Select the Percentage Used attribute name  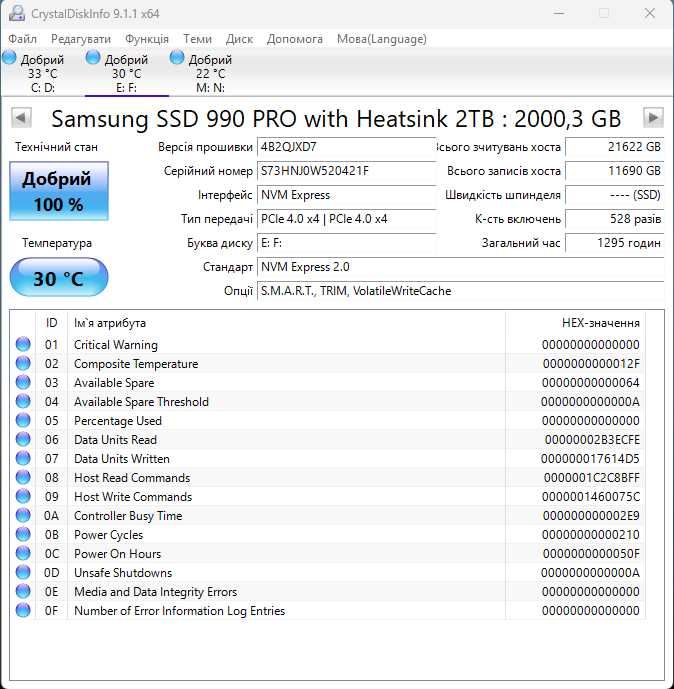pyautogui.click(x=118, y=421)
